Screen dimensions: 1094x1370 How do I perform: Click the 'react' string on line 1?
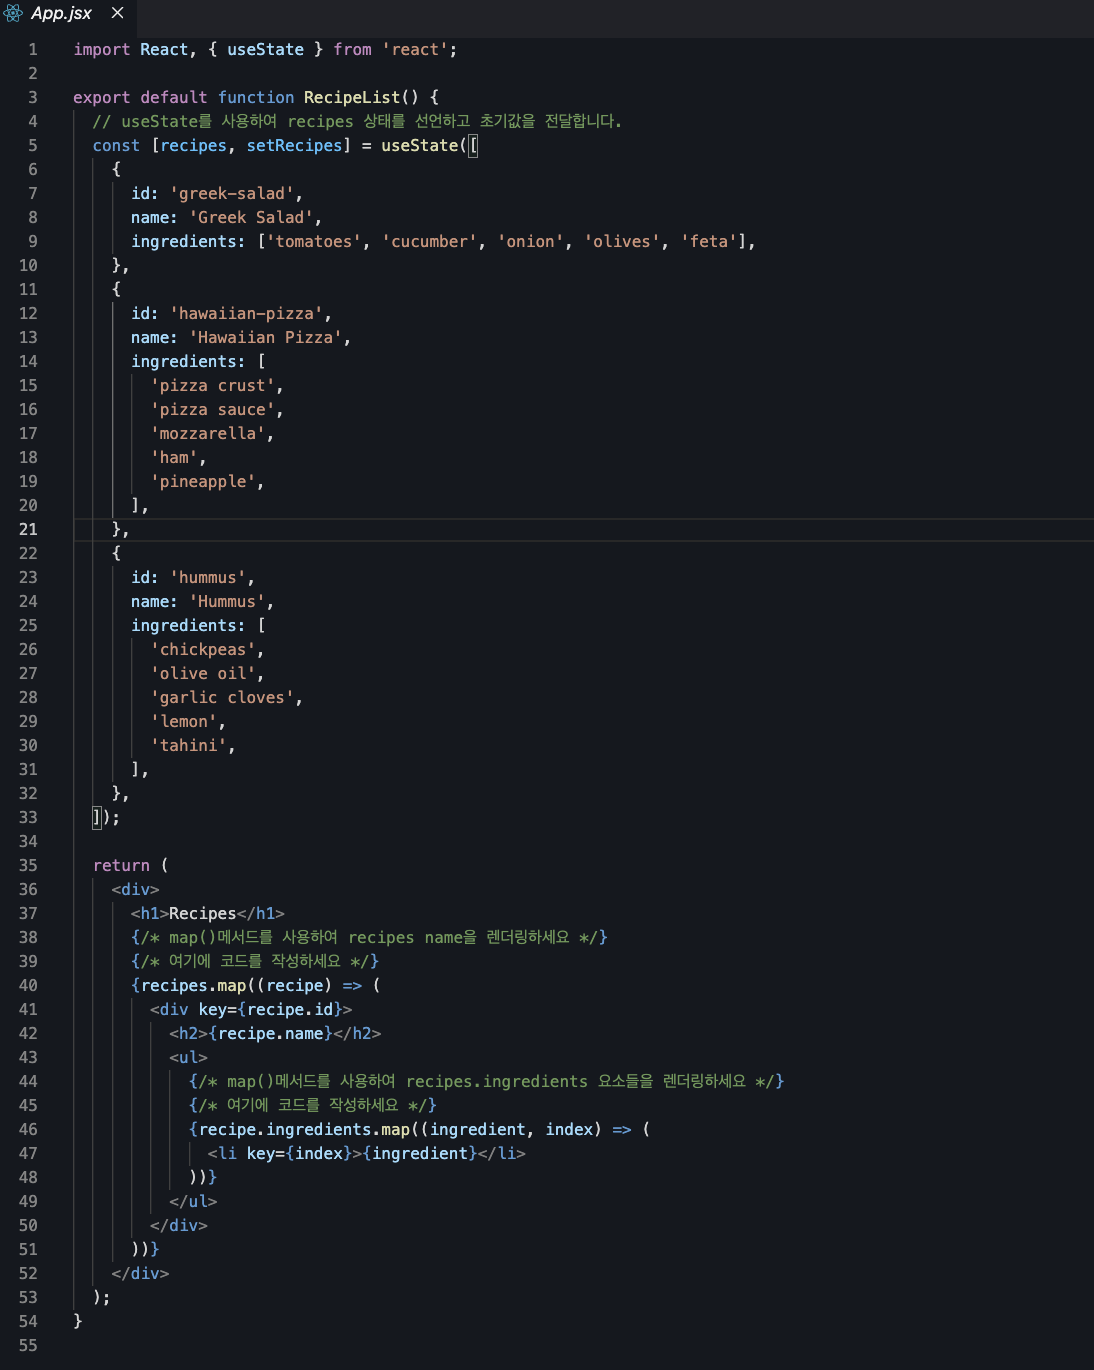tap(415, 49)
